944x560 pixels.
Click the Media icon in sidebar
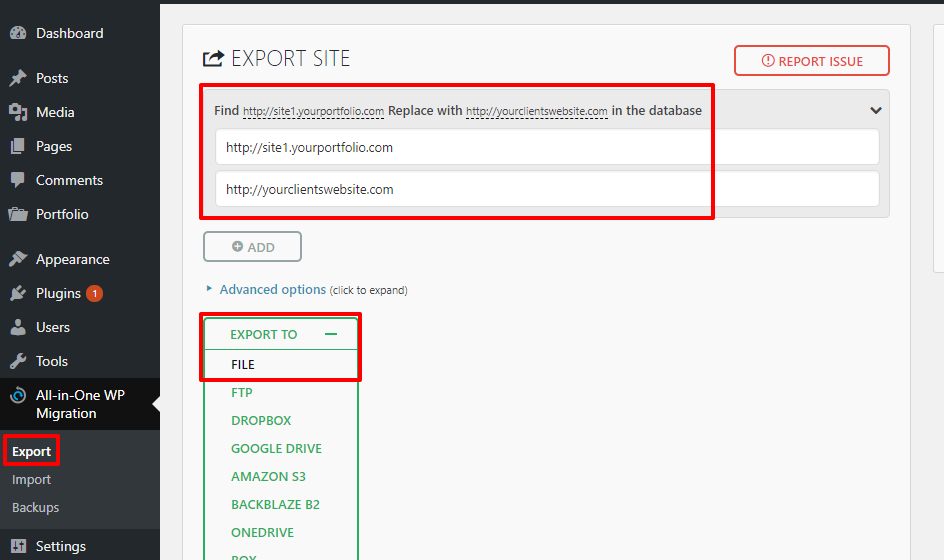(x=18, y=112)
